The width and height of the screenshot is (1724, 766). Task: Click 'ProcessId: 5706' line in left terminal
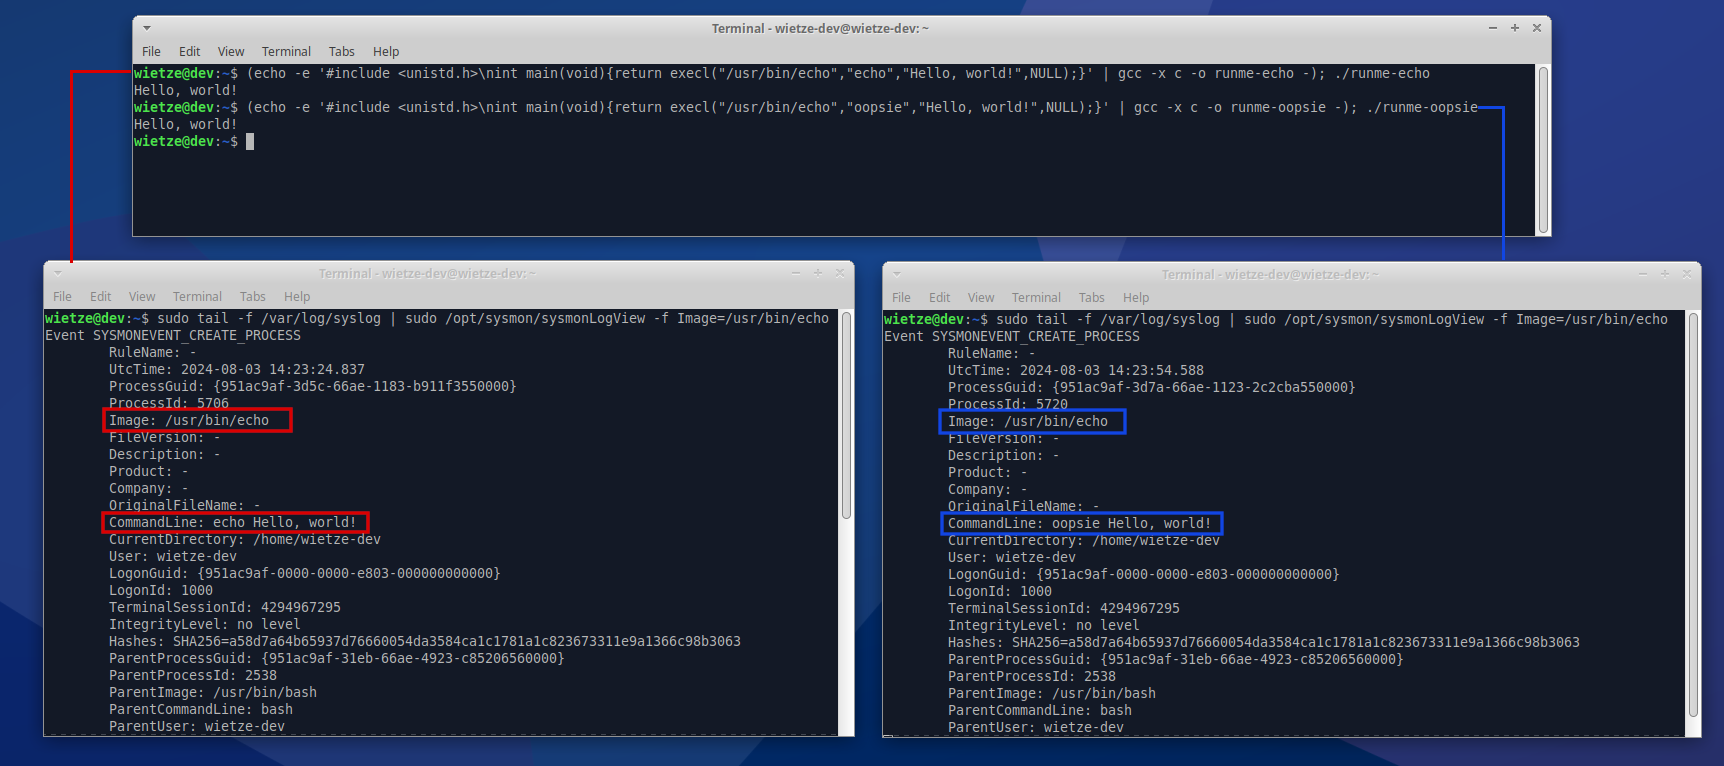[169, 403]
